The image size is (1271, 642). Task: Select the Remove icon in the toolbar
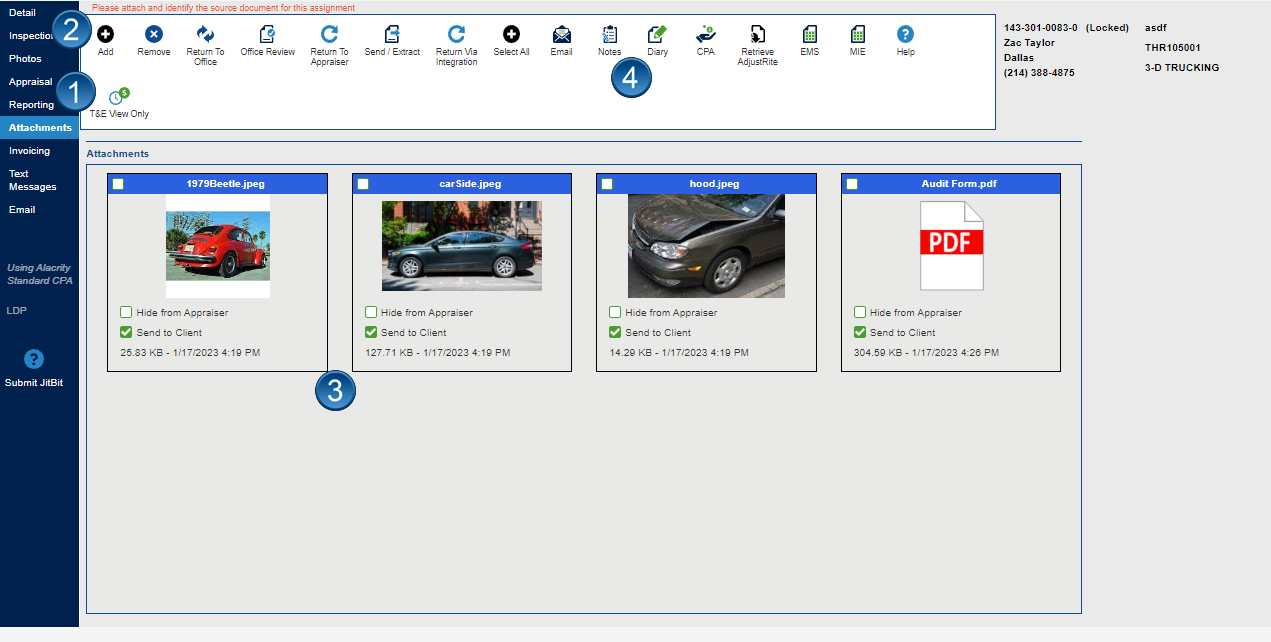click(x=153, y=33)
